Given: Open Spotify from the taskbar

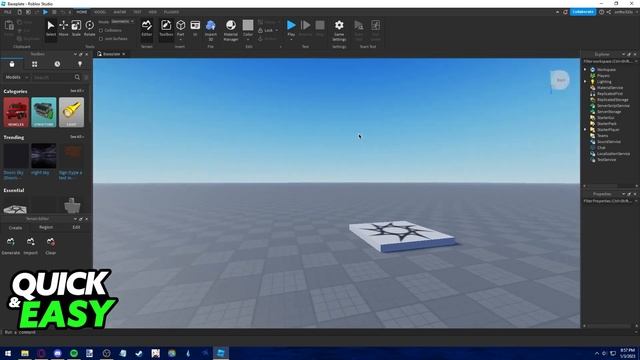Looking at the screenshot, I should 74,353.
